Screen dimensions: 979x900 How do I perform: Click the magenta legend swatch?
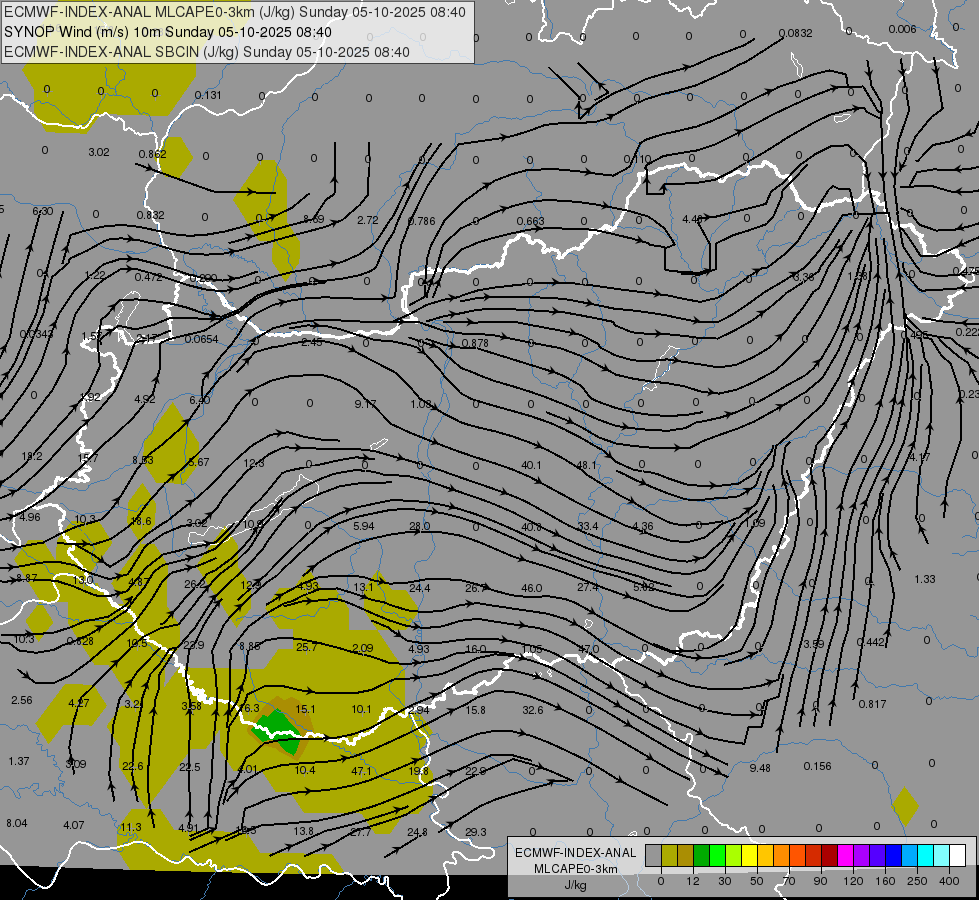click(x=846, y=856)
